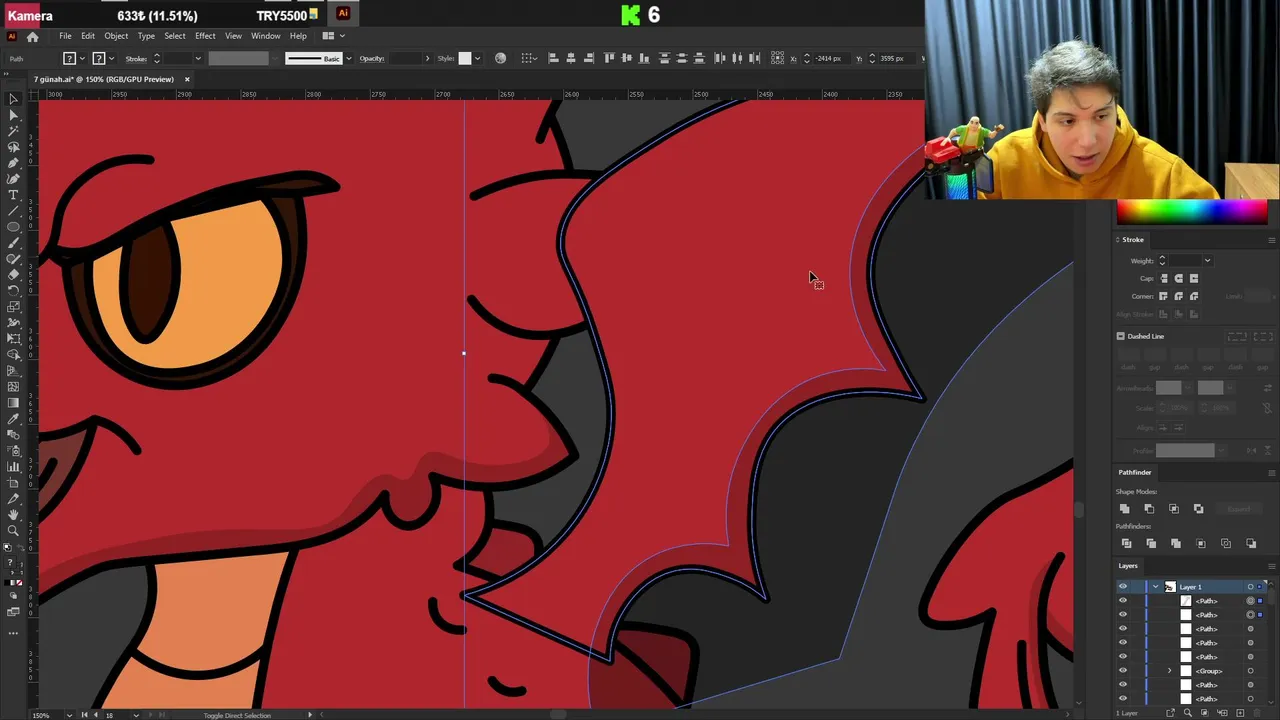Open Weight dropdown in the Stroke panel
Viewport: 1280px width, 720px height.
tap(1207, 261)
